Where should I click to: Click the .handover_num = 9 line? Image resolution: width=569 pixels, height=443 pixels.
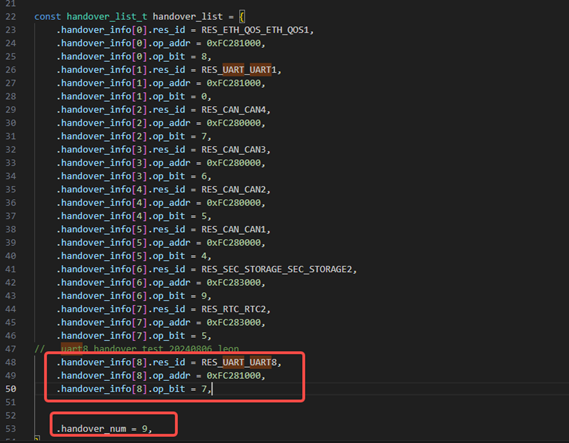tap(104, 429)
